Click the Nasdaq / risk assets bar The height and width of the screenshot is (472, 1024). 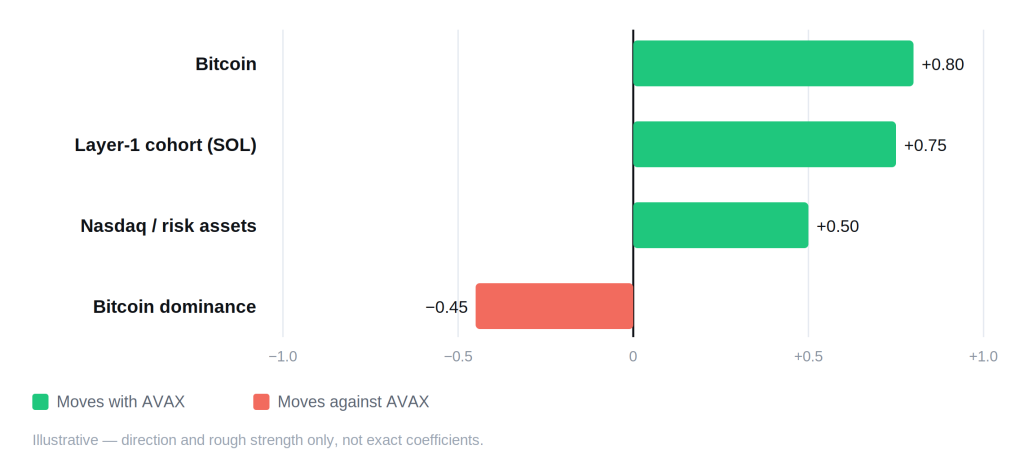coord(720,225)
